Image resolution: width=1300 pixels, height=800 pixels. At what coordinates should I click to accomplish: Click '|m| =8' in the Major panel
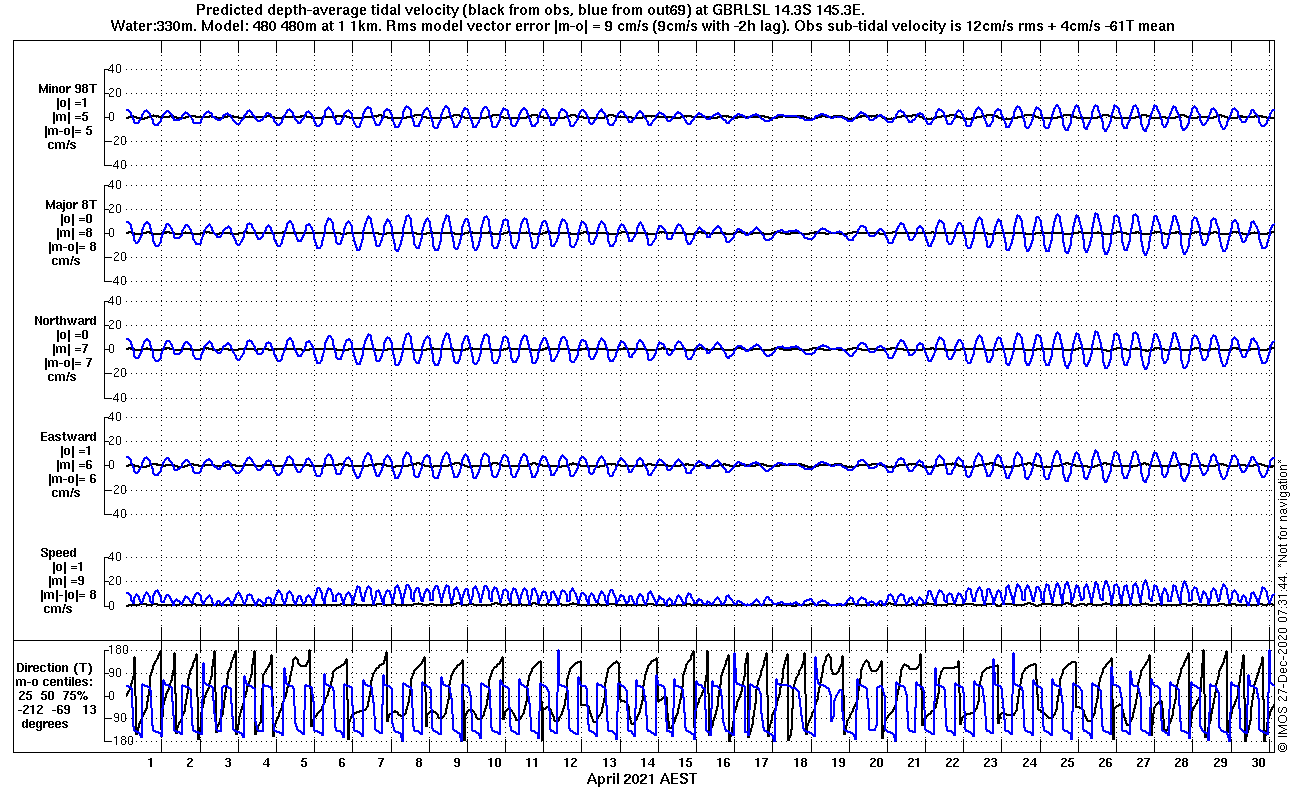(74, 233)
